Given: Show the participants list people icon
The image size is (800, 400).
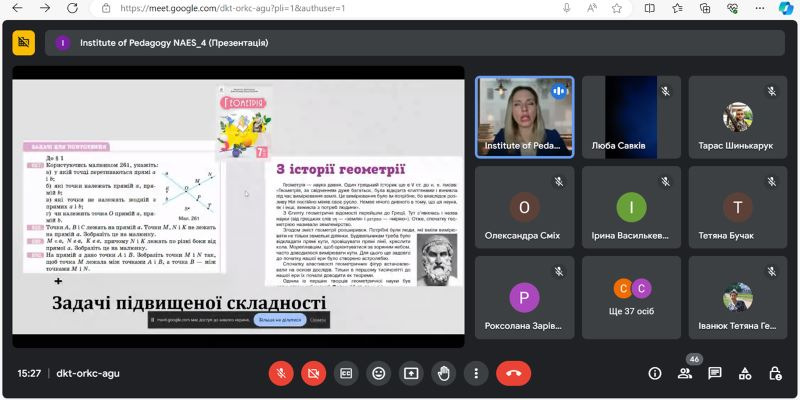Looking at the screenshot, I should (685, 373).
